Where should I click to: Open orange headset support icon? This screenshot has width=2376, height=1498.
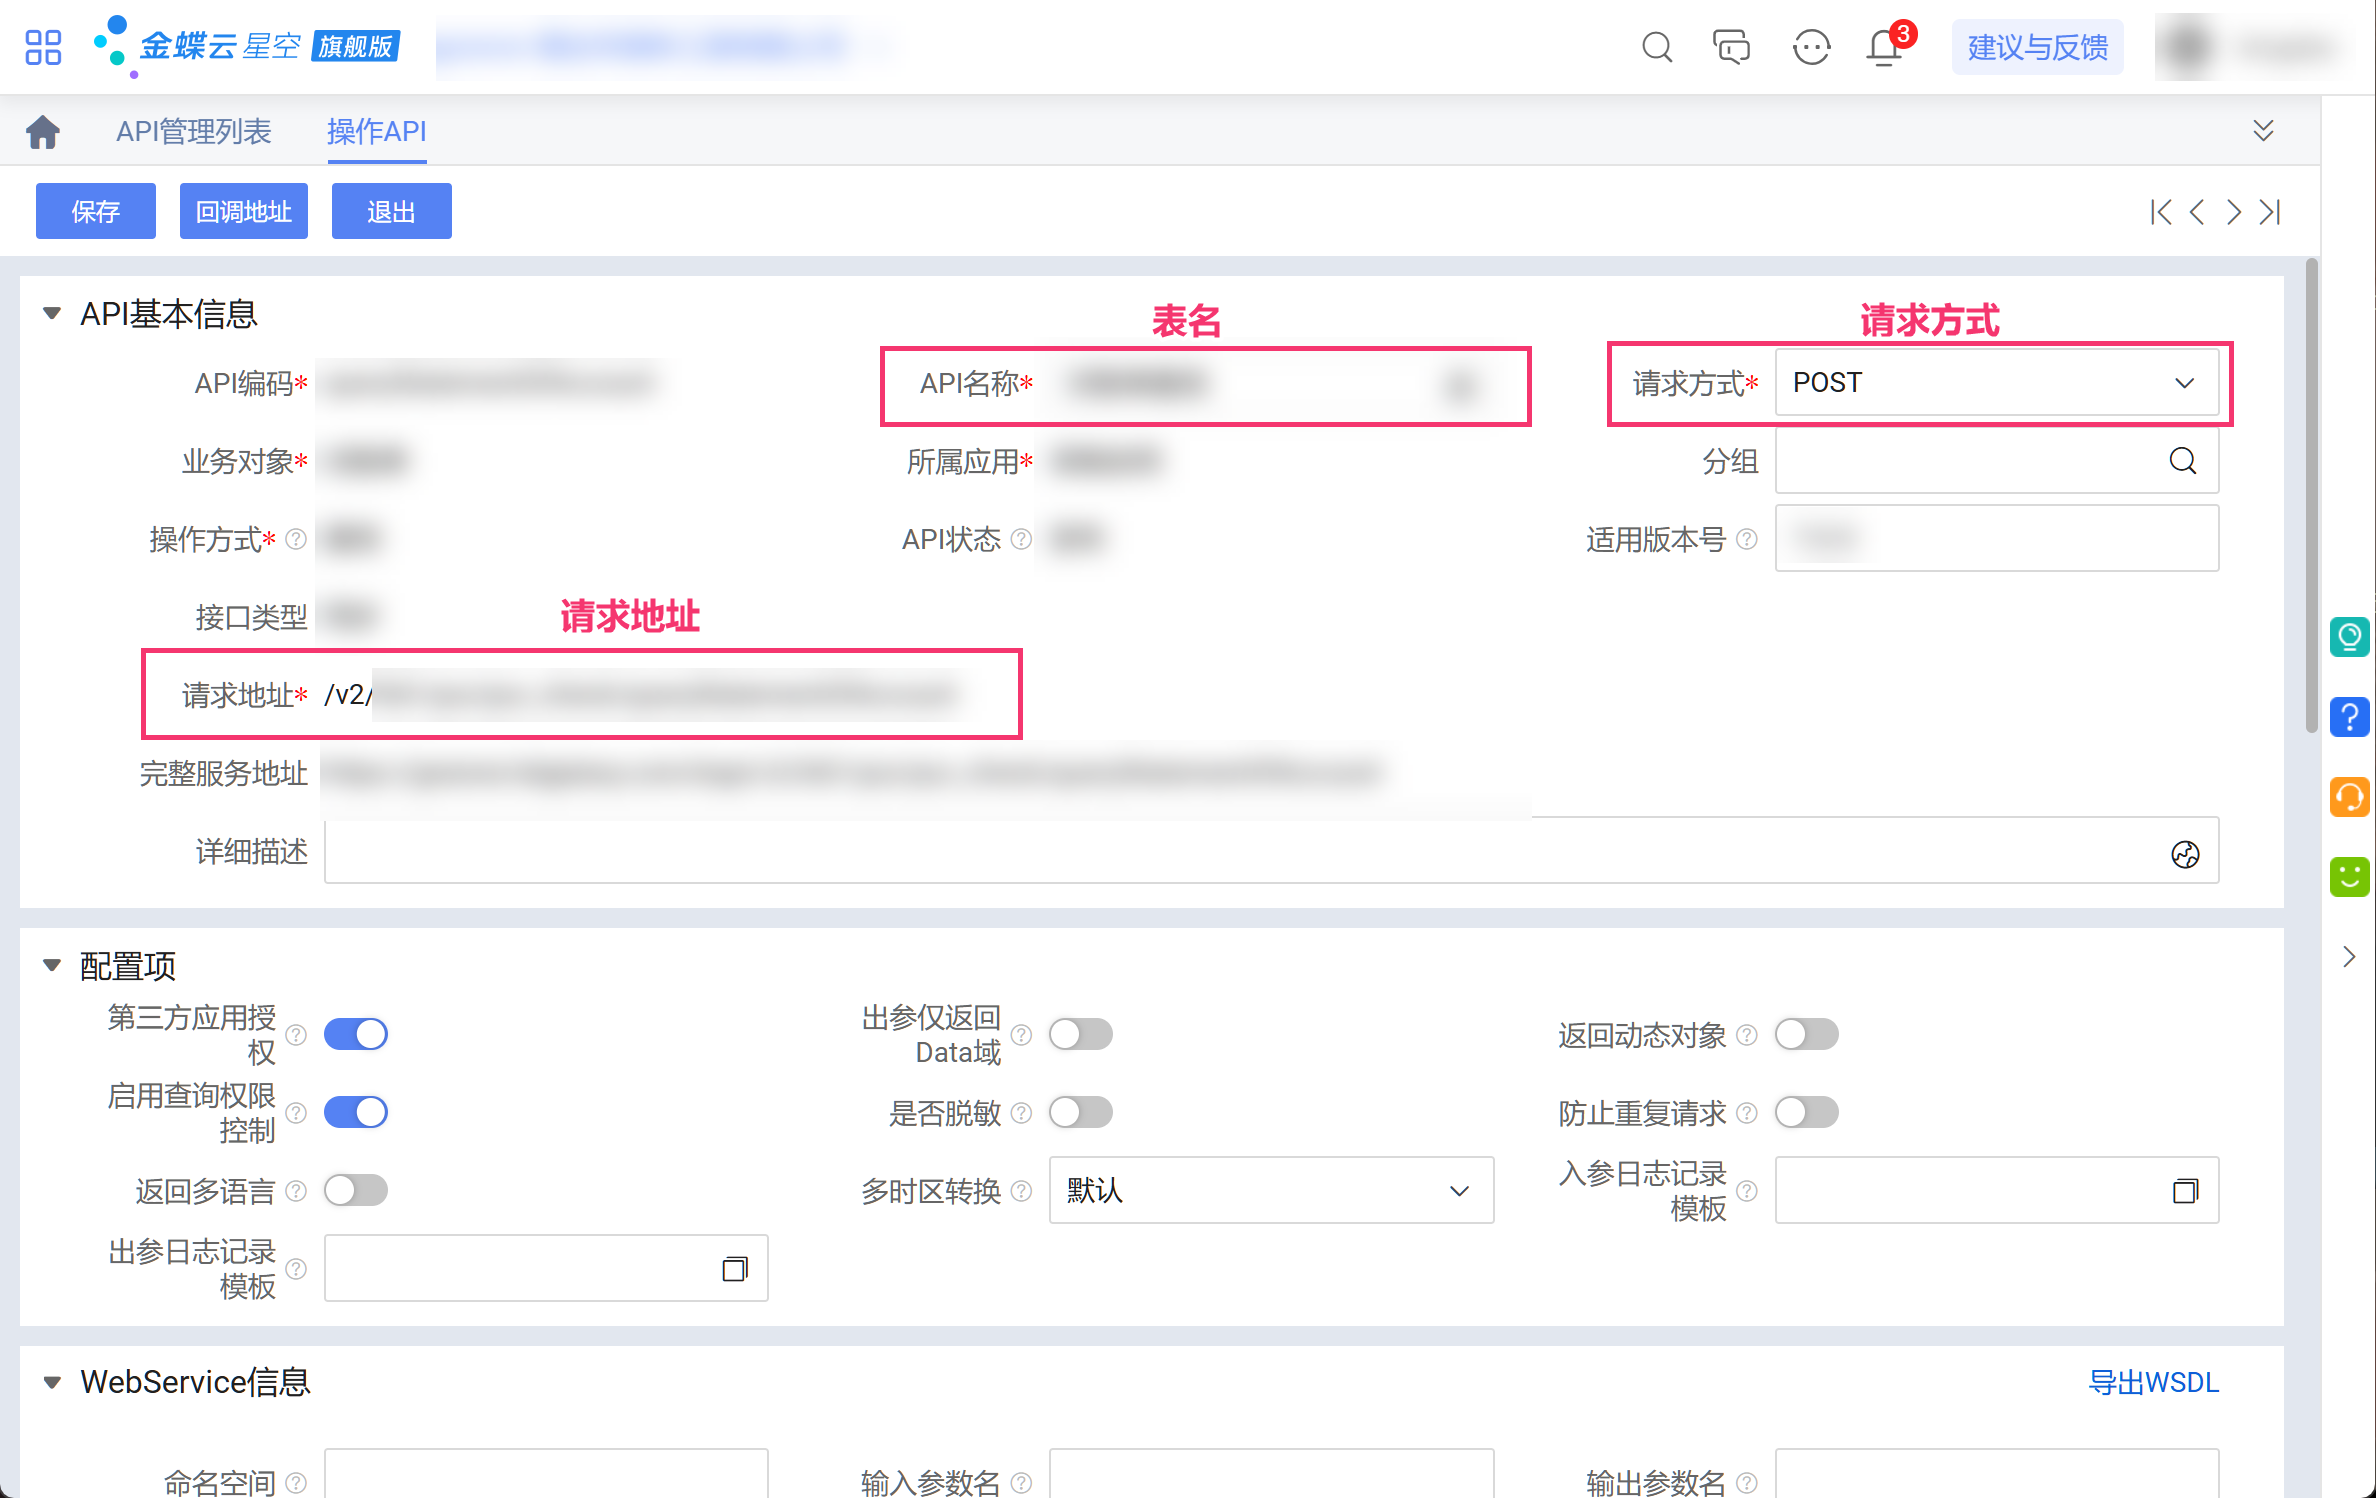click(2349, 797)
